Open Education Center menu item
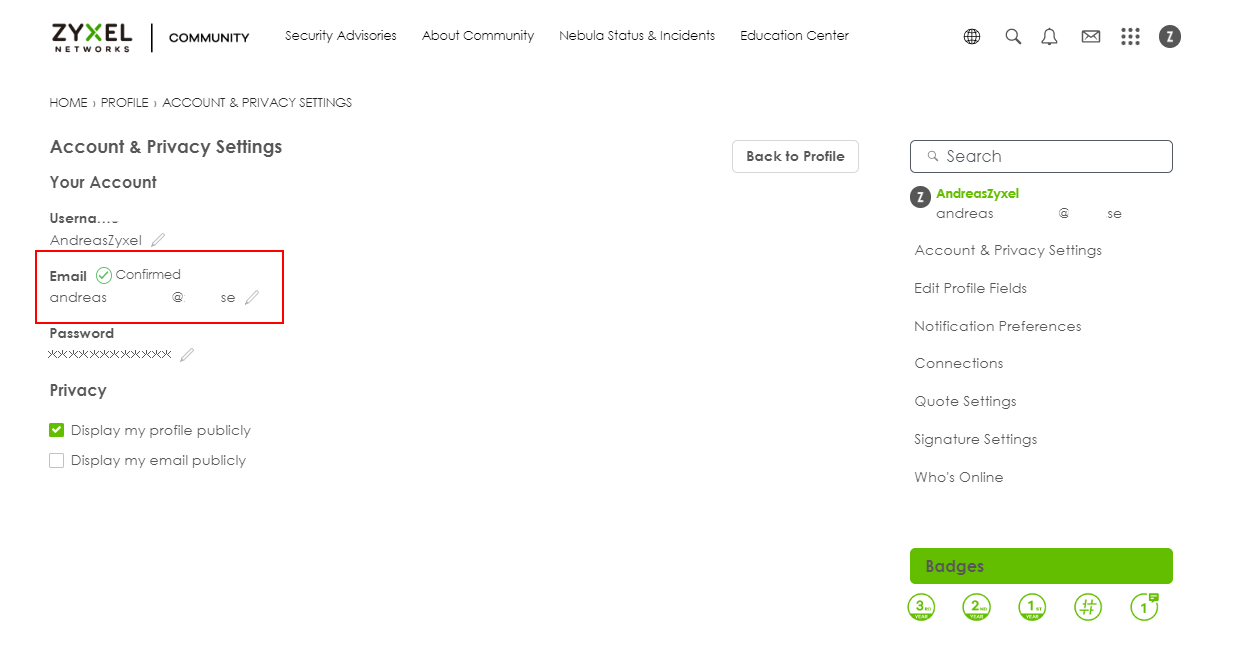Viewport: 1256px width, 671px height. (x=794, y=36)
